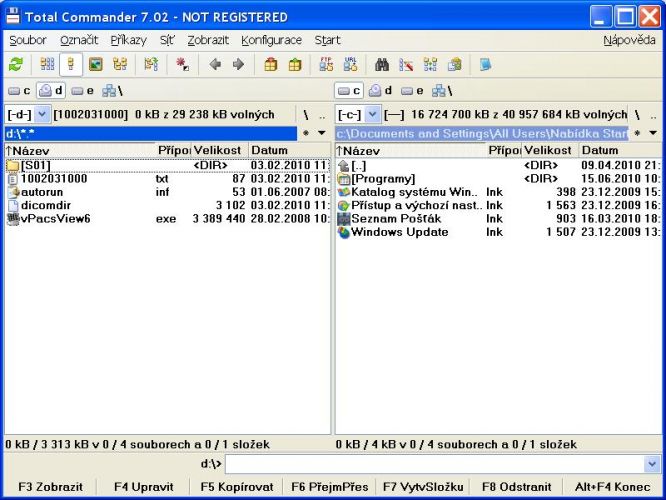
Task: Expand the command line history dropdown
Action: pyautogui.click(x=652, y=463)
